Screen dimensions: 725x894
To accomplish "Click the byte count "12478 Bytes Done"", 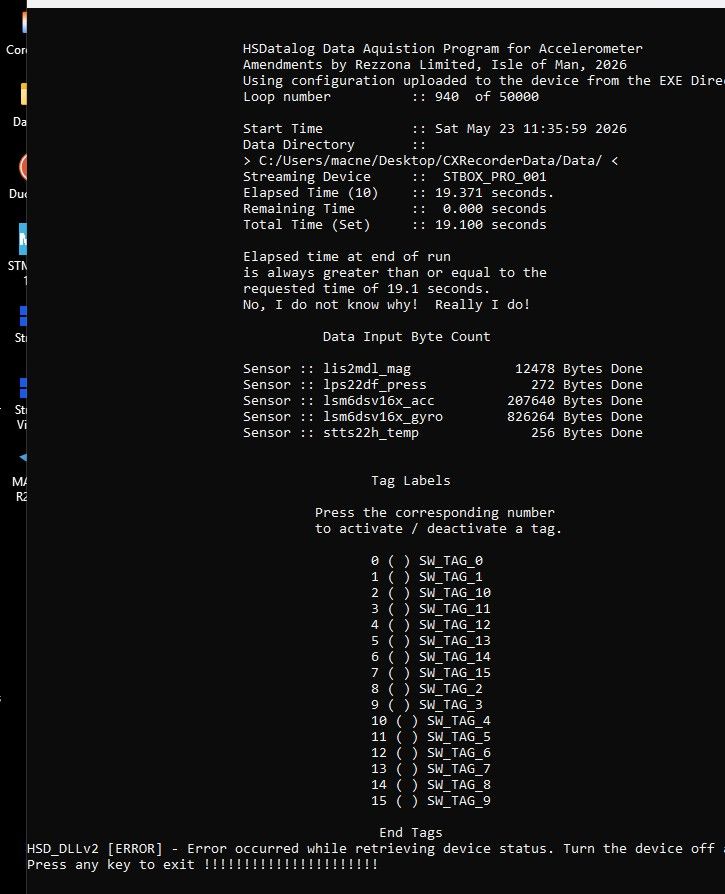I will (579, 369).
